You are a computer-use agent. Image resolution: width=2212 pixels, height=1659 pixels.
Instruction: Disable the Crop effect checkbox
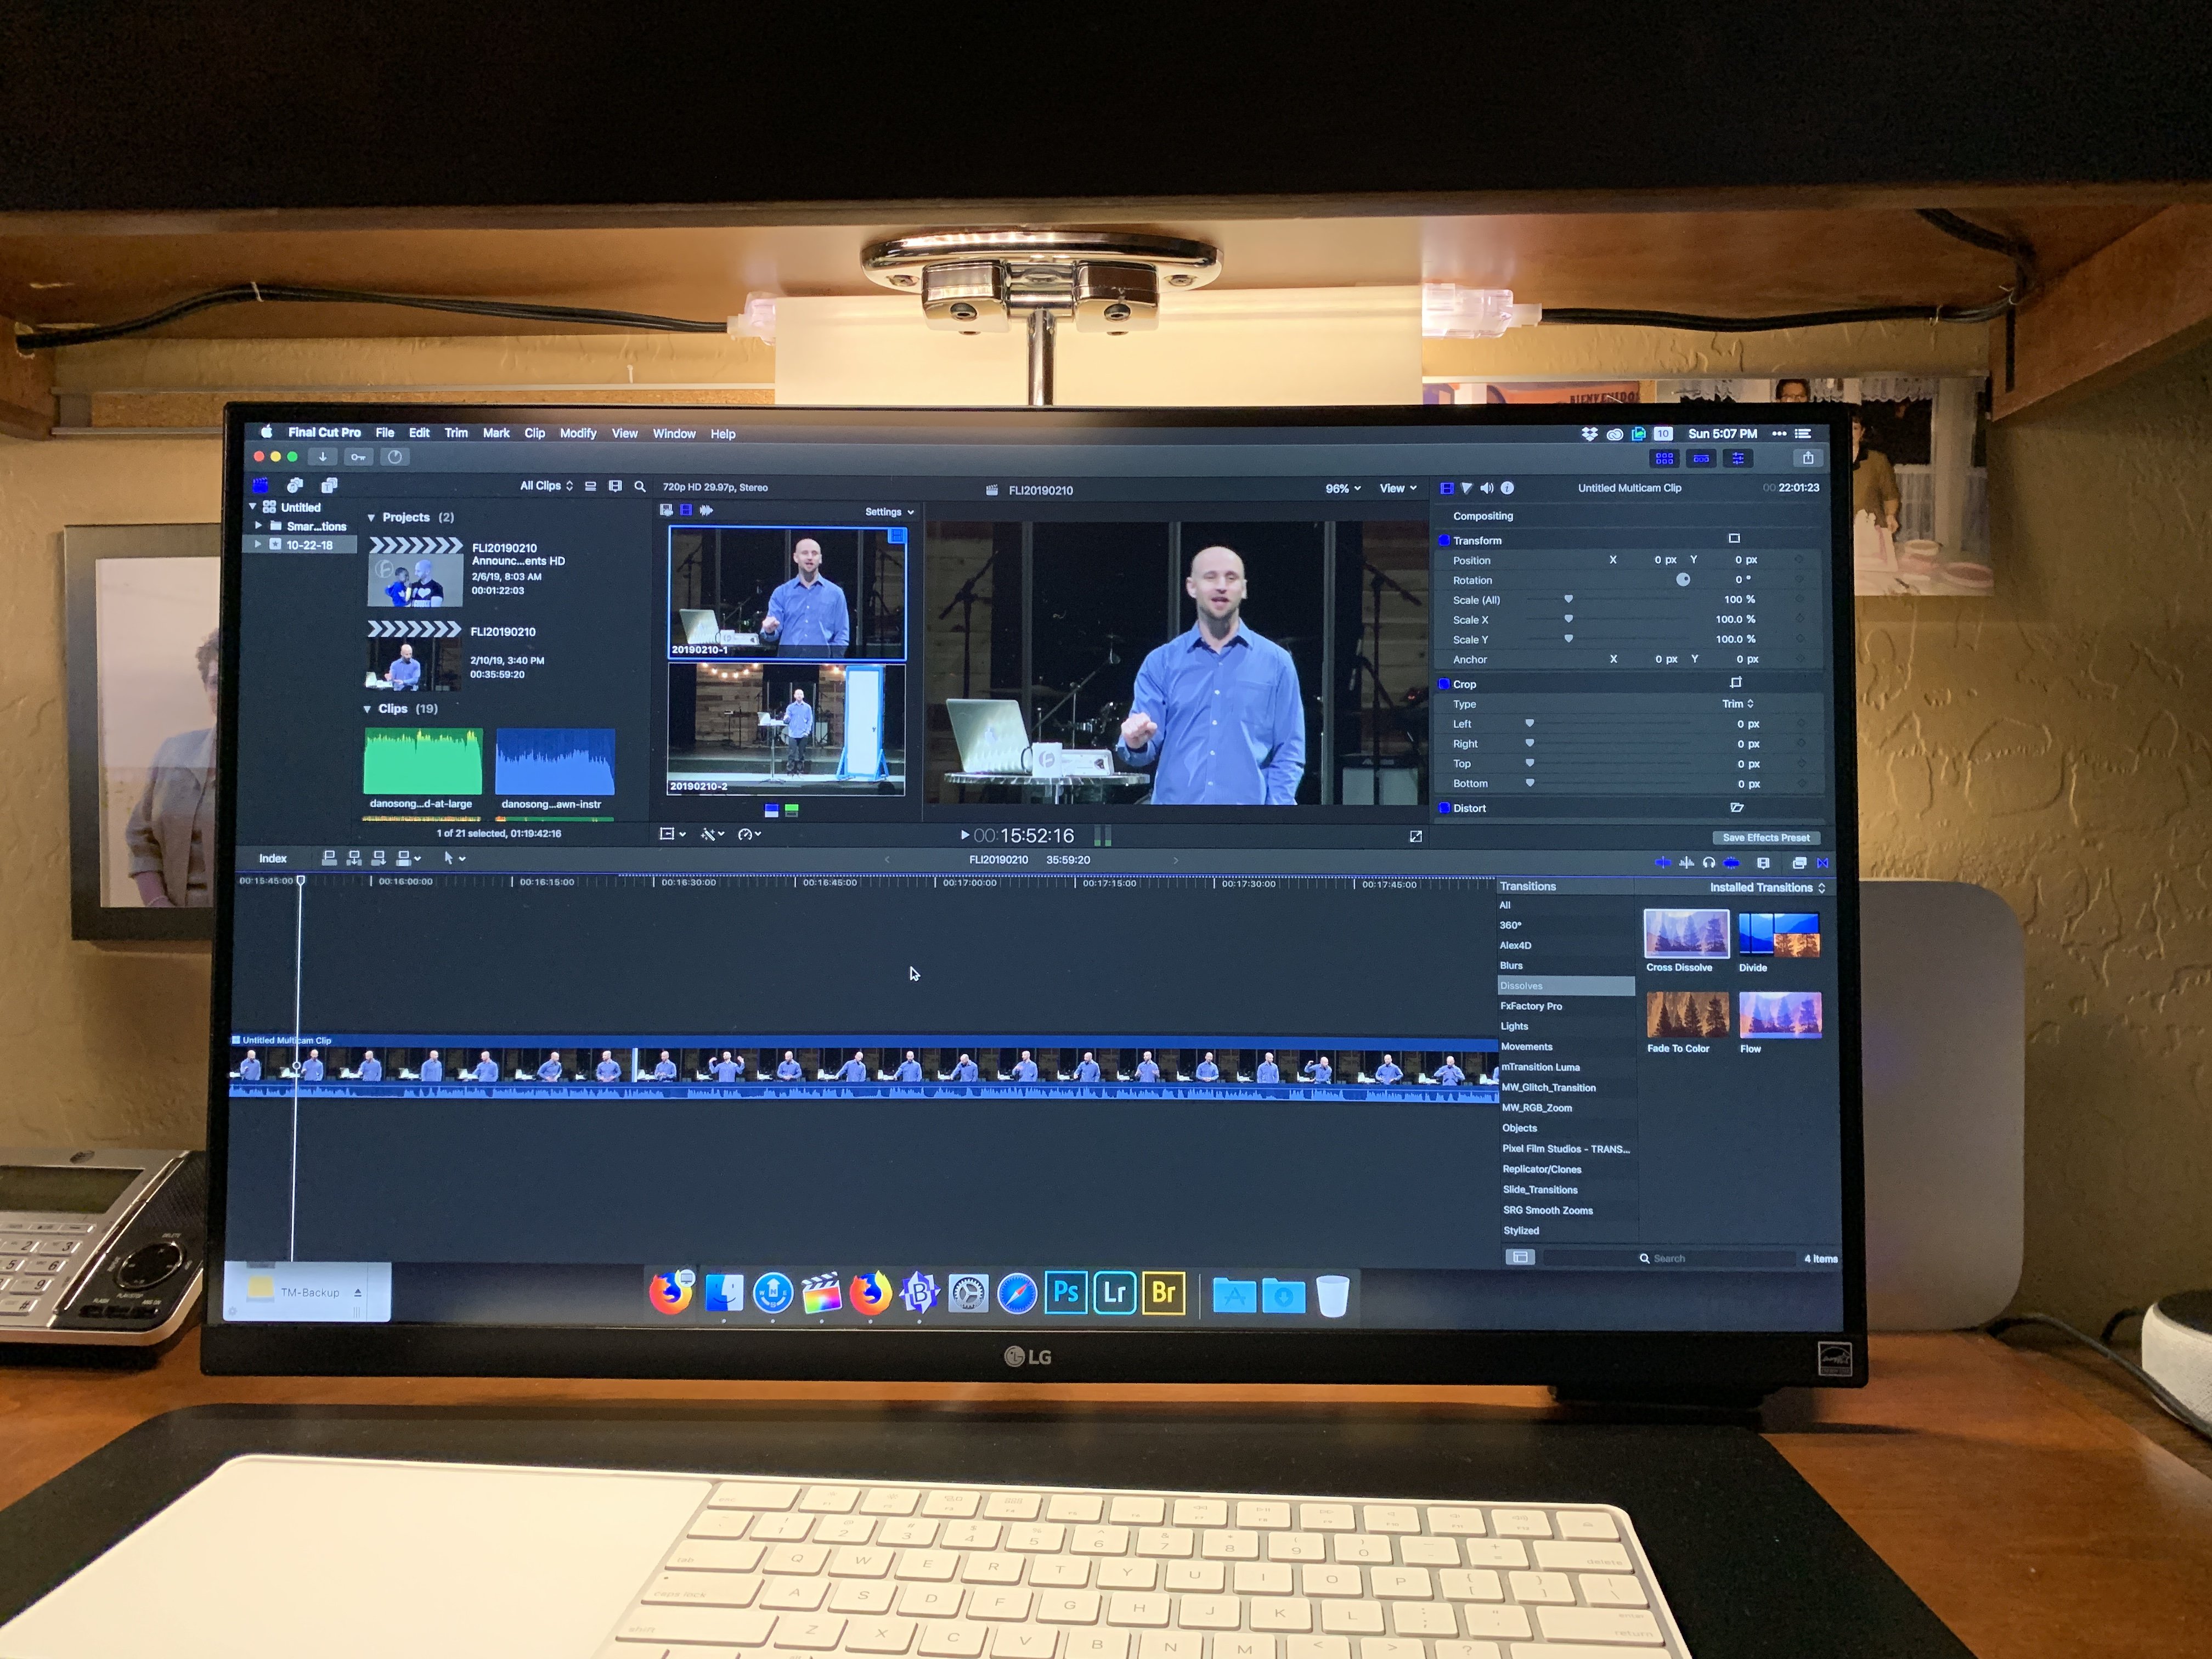(1444, 684)
